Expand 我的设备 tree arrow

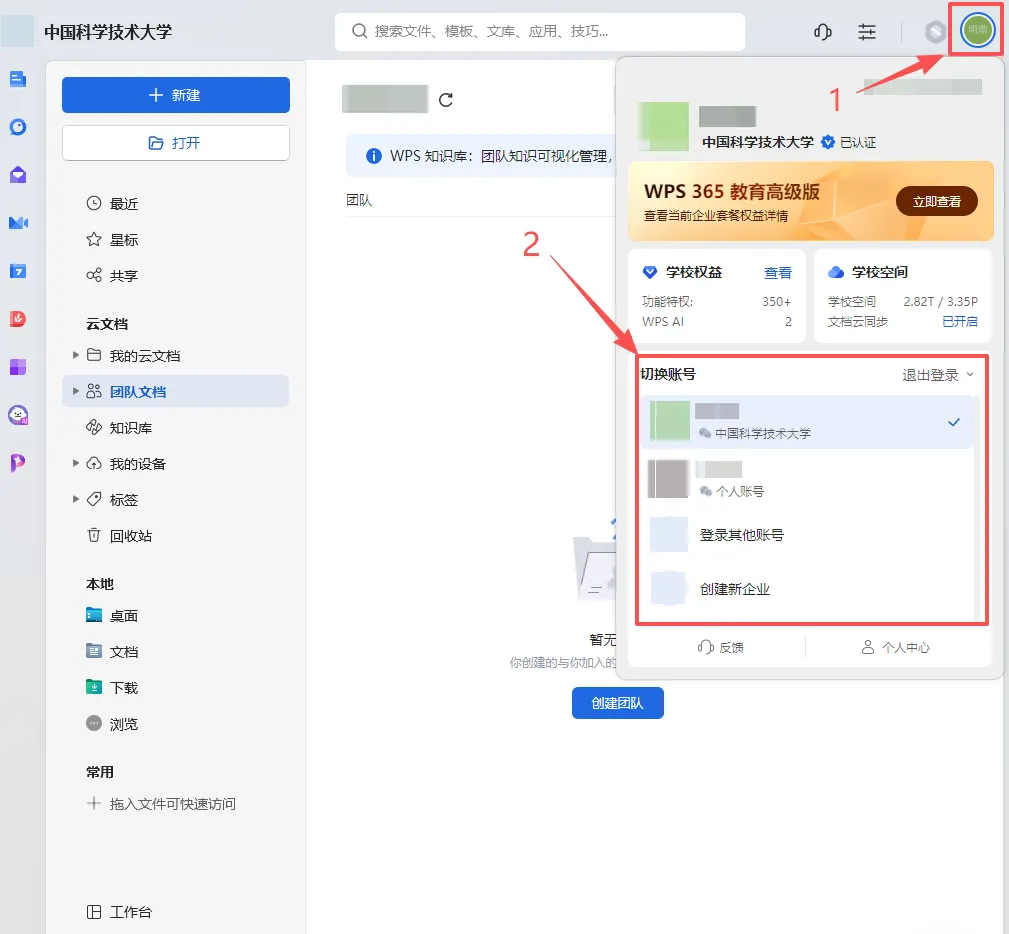[76, 463]
